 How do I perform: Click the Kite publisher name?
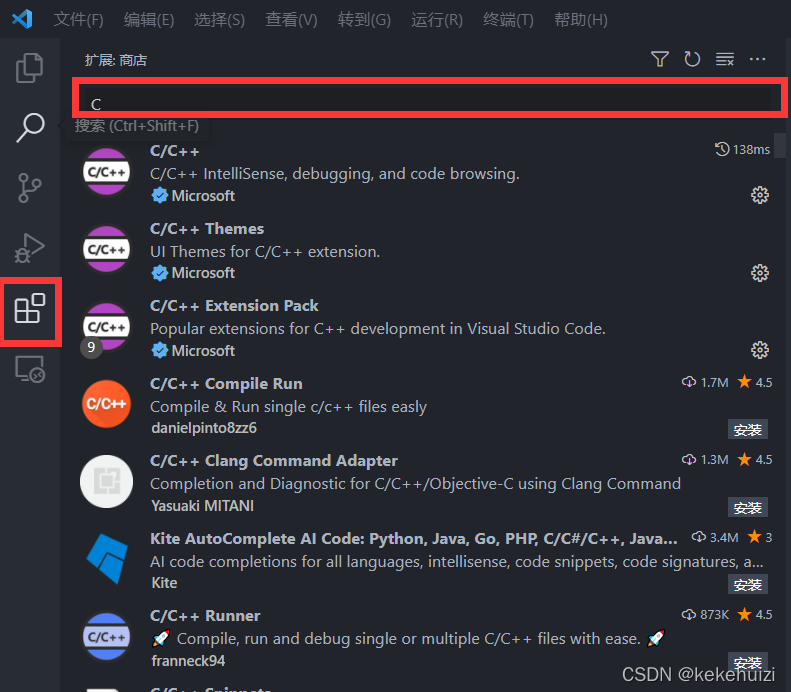click(x=164, y=583)
